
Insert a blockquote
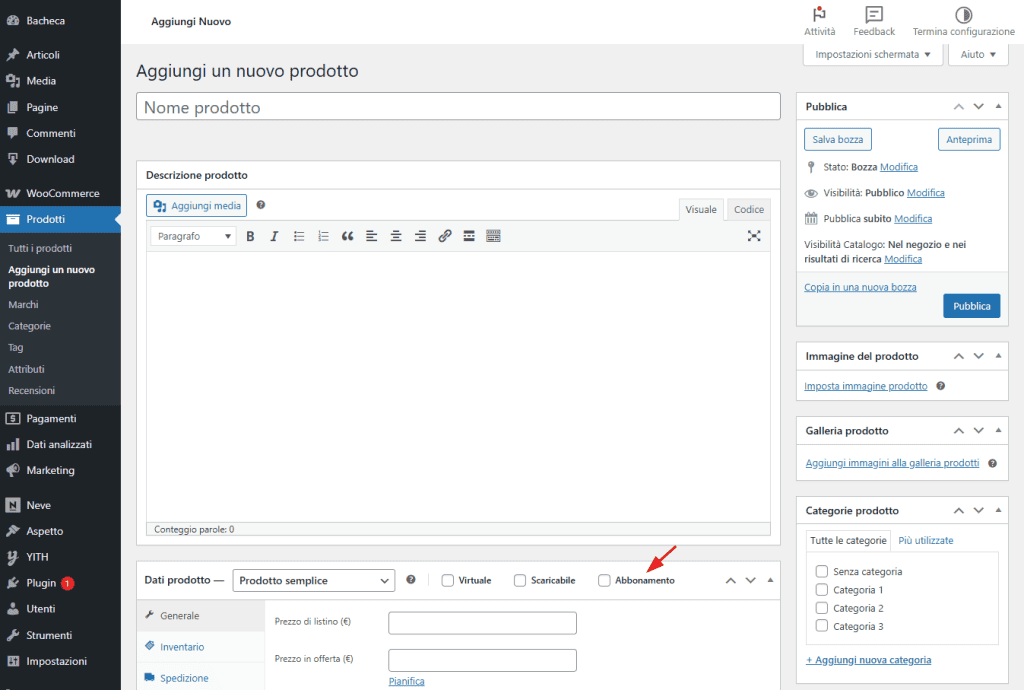[x=347, y=236]
